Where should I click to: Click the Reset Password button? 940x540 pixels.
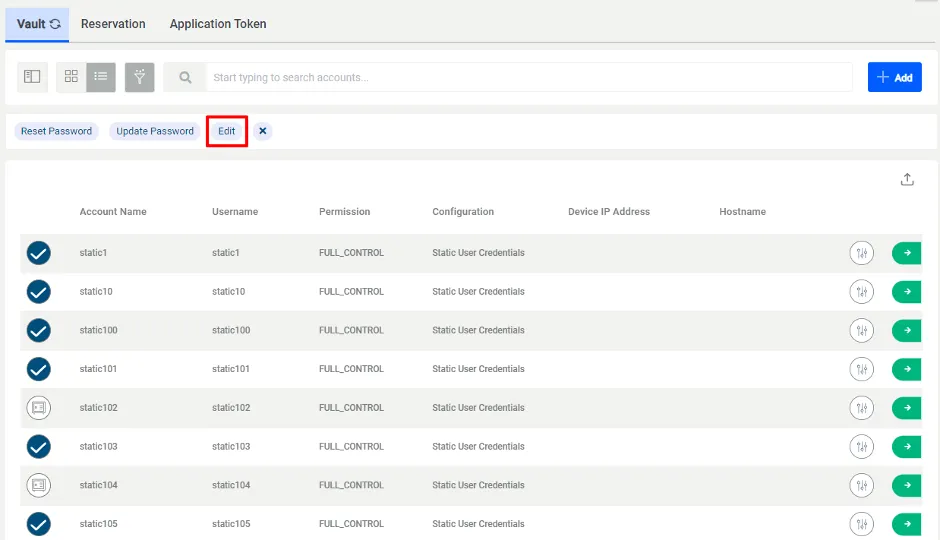point(56,131)
